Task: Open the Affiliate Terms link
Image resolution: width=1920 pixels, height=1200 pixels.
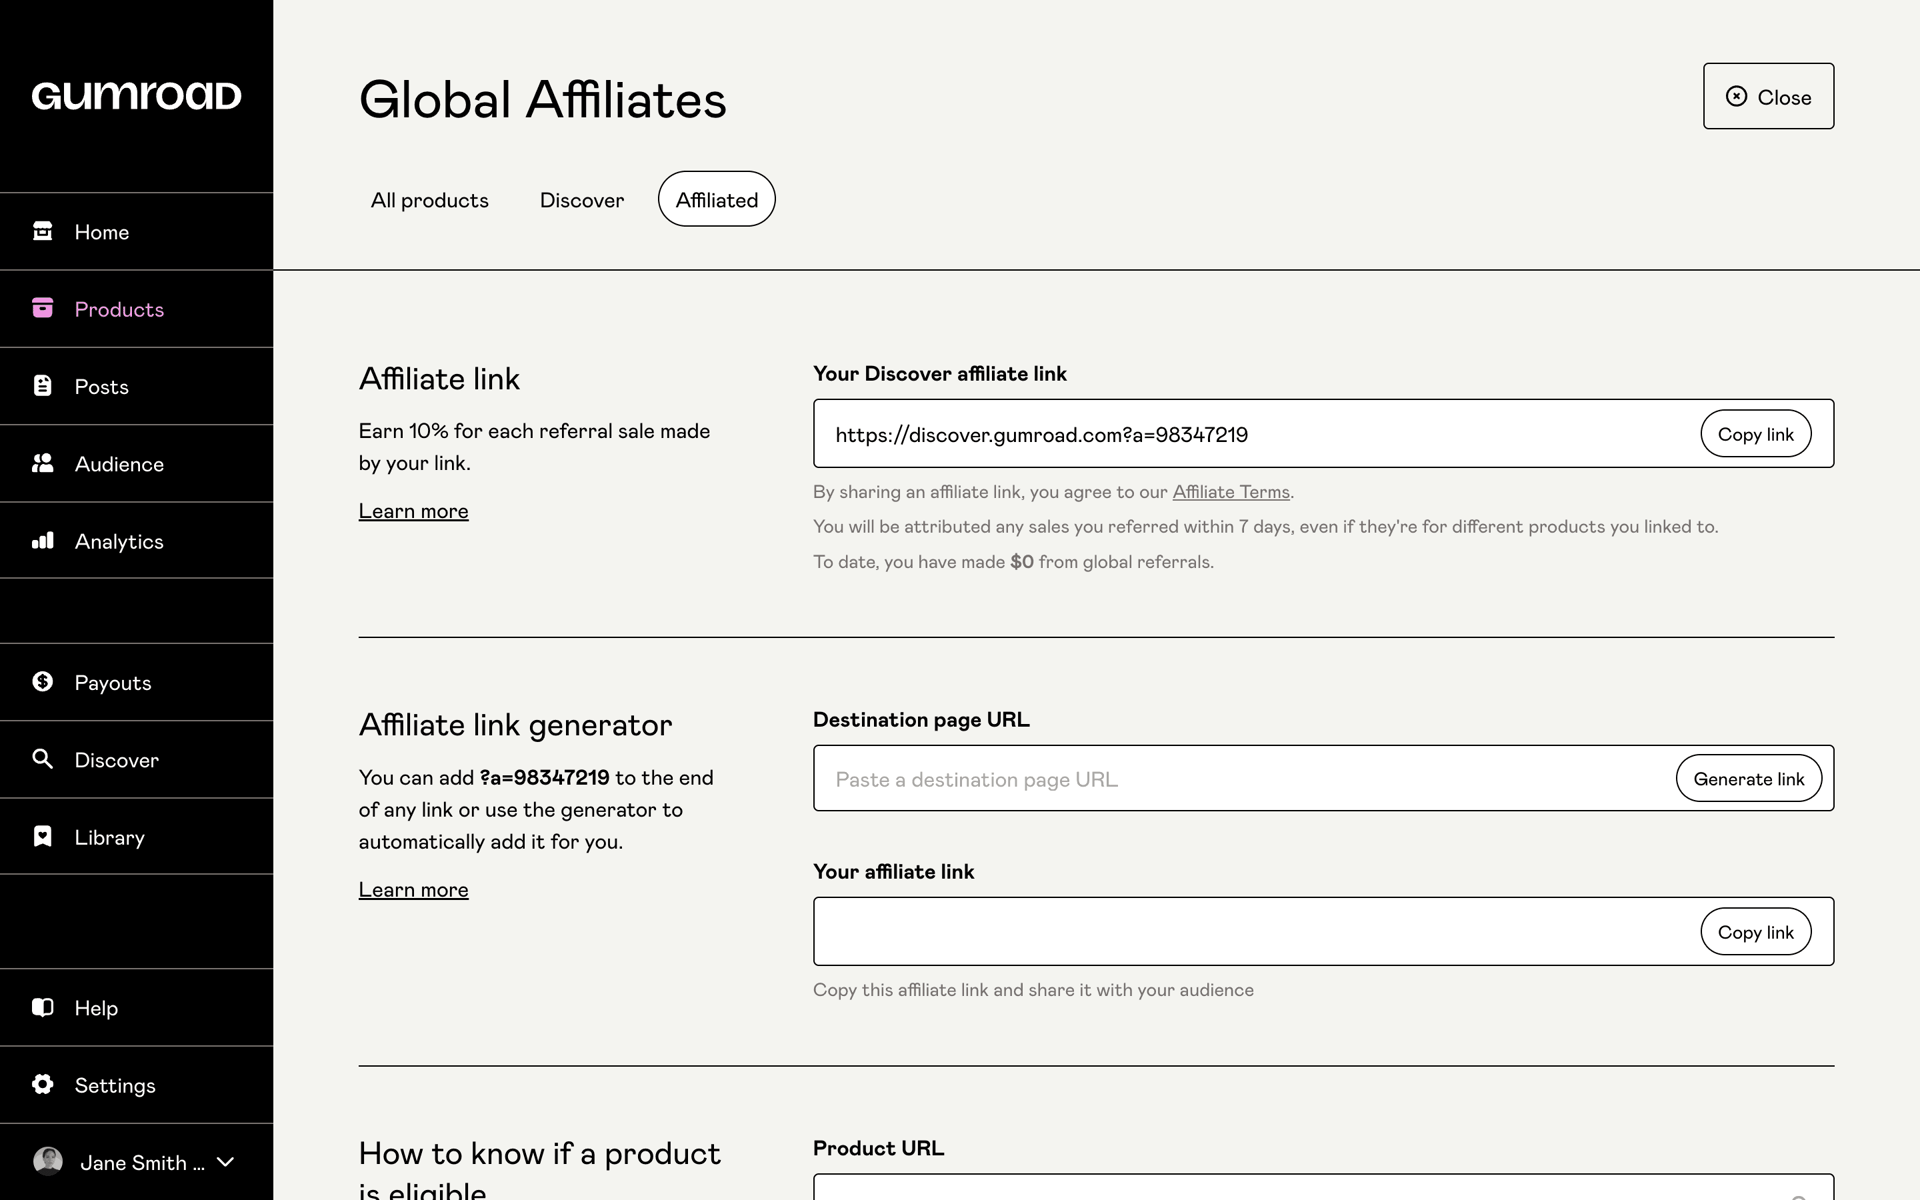Action: click(1230, 491)
